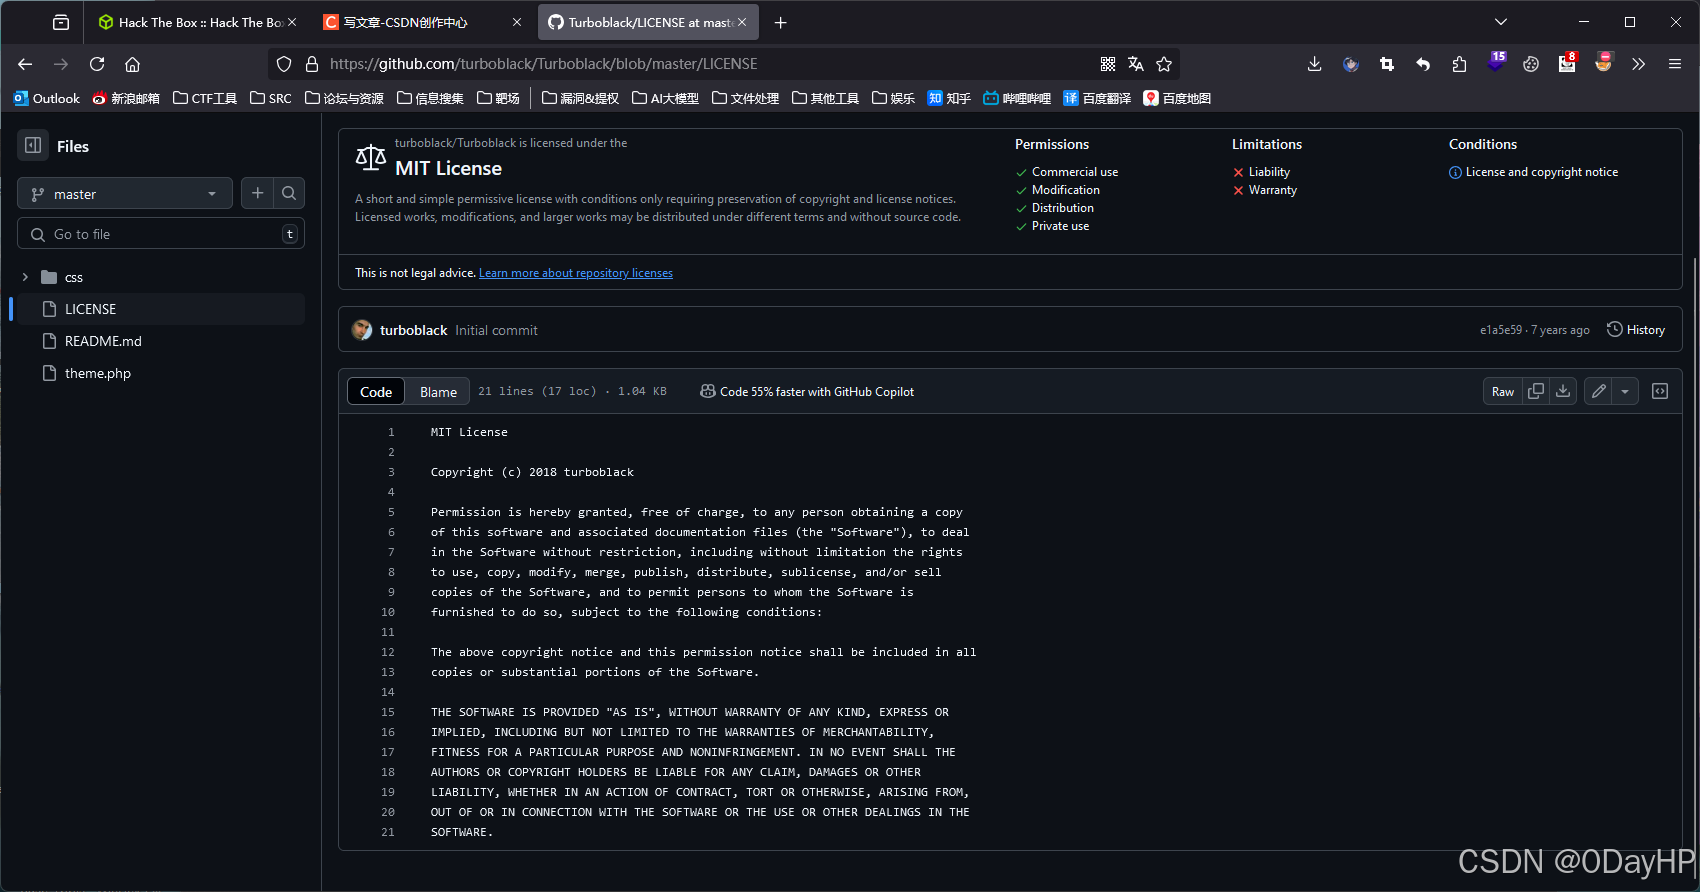The height and width of the screenshot is (892, 1700).
Task: Open Outlook bookmark
Action: 47,98
